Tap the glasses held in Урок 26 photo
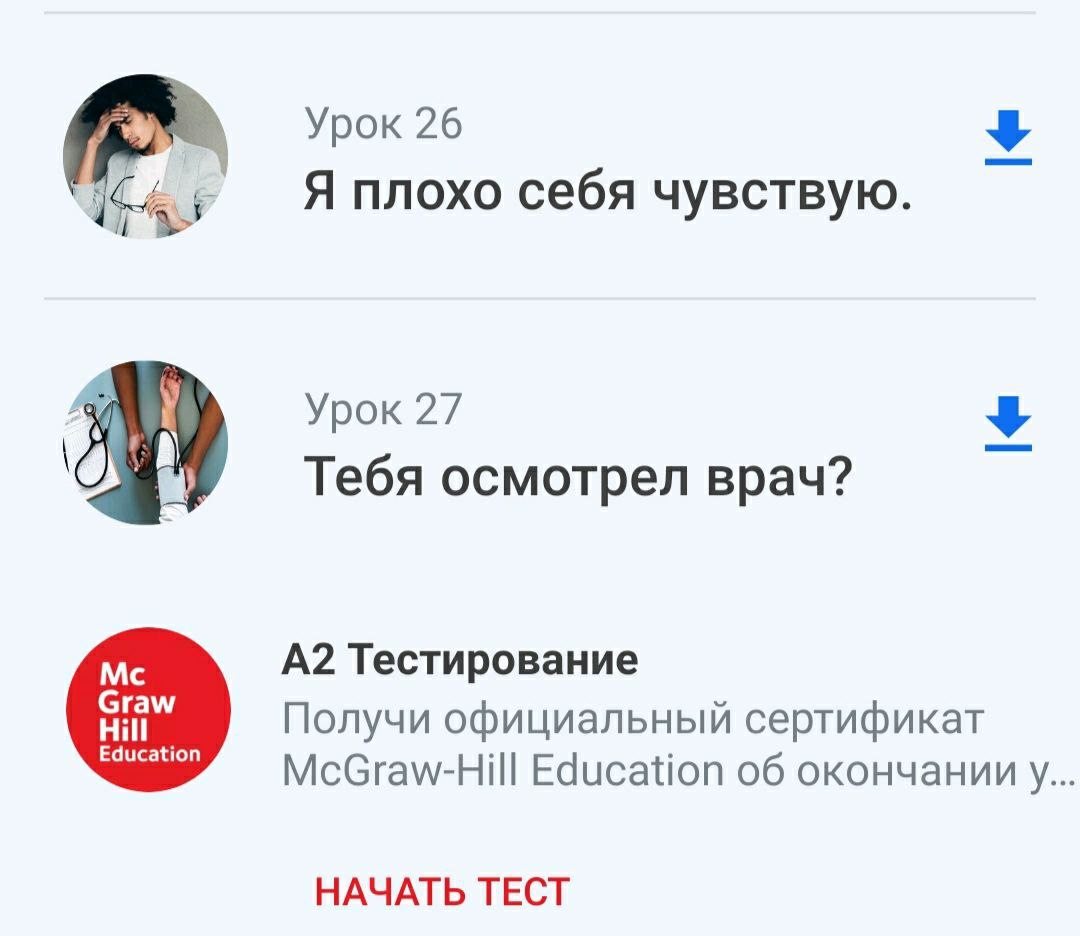The image size is (1080, 936). 134,194
